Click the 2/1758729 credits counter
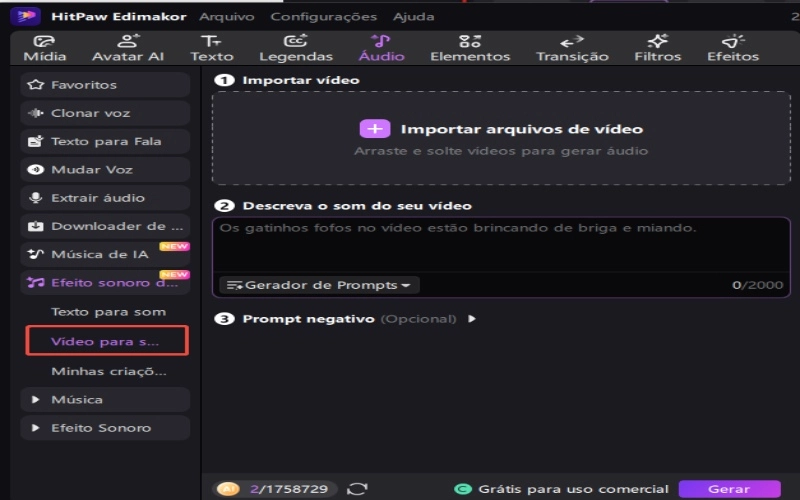This screenshot has width=800, height=500. pos(289,489)
